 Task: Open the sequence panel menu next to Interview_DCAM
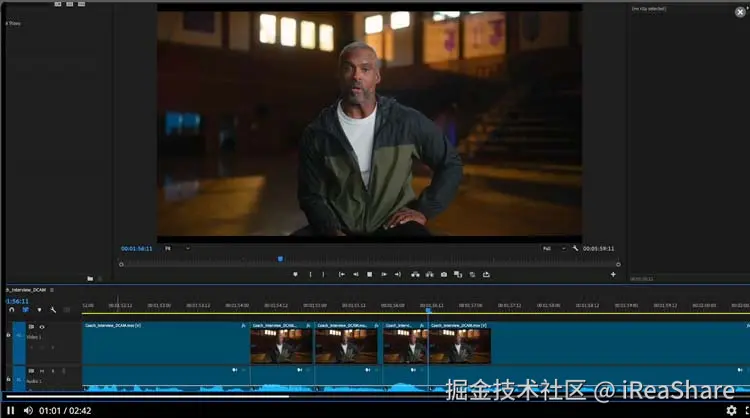coord(52,290)
